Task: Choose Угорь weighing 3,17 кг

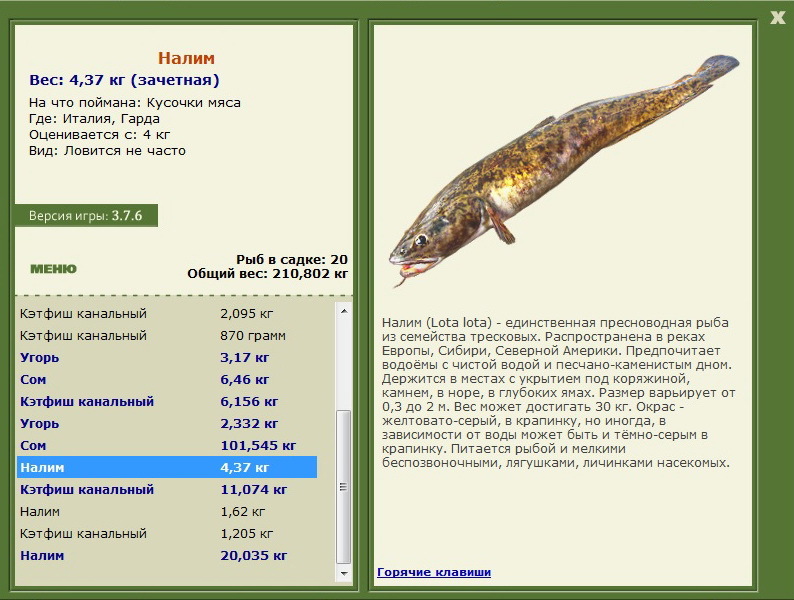Action: click(166, 357)
